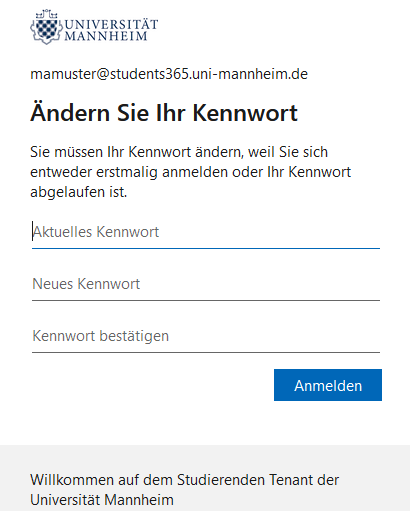Viewport: 410px width, 511px height.
Task: Click the mamuster account email address
Action: 169,74
